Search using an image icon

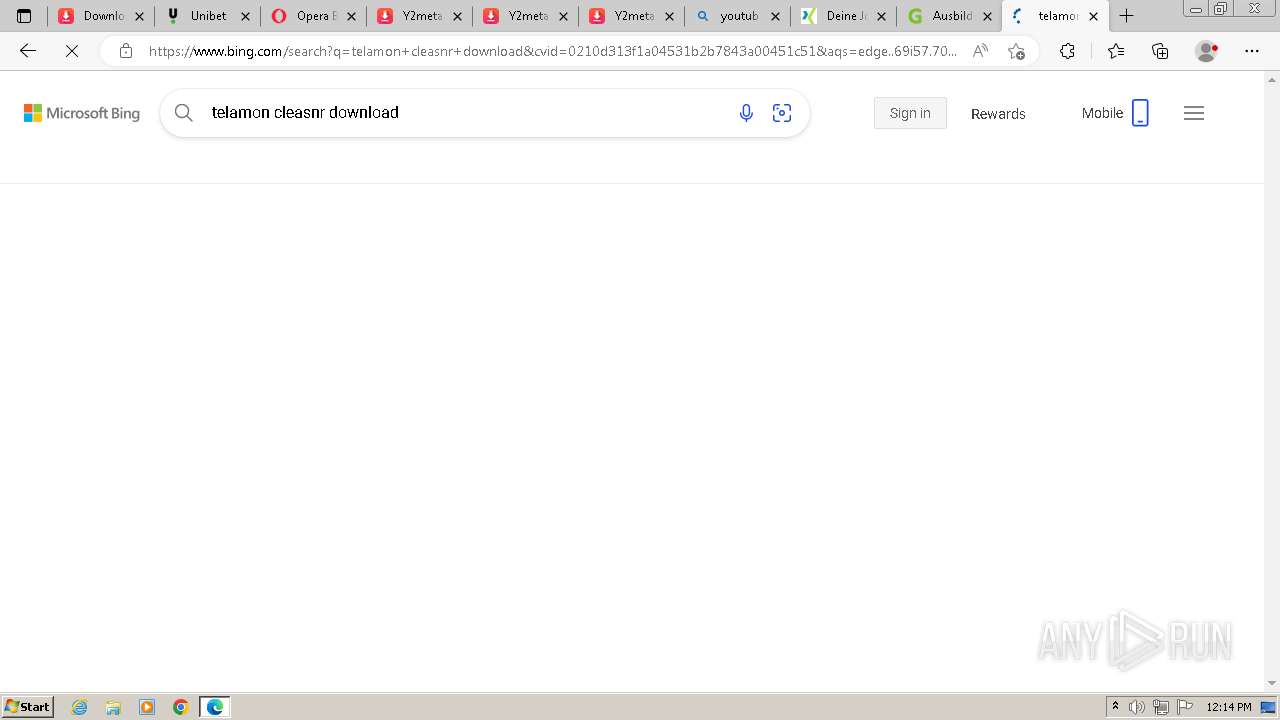pos(782,113)
